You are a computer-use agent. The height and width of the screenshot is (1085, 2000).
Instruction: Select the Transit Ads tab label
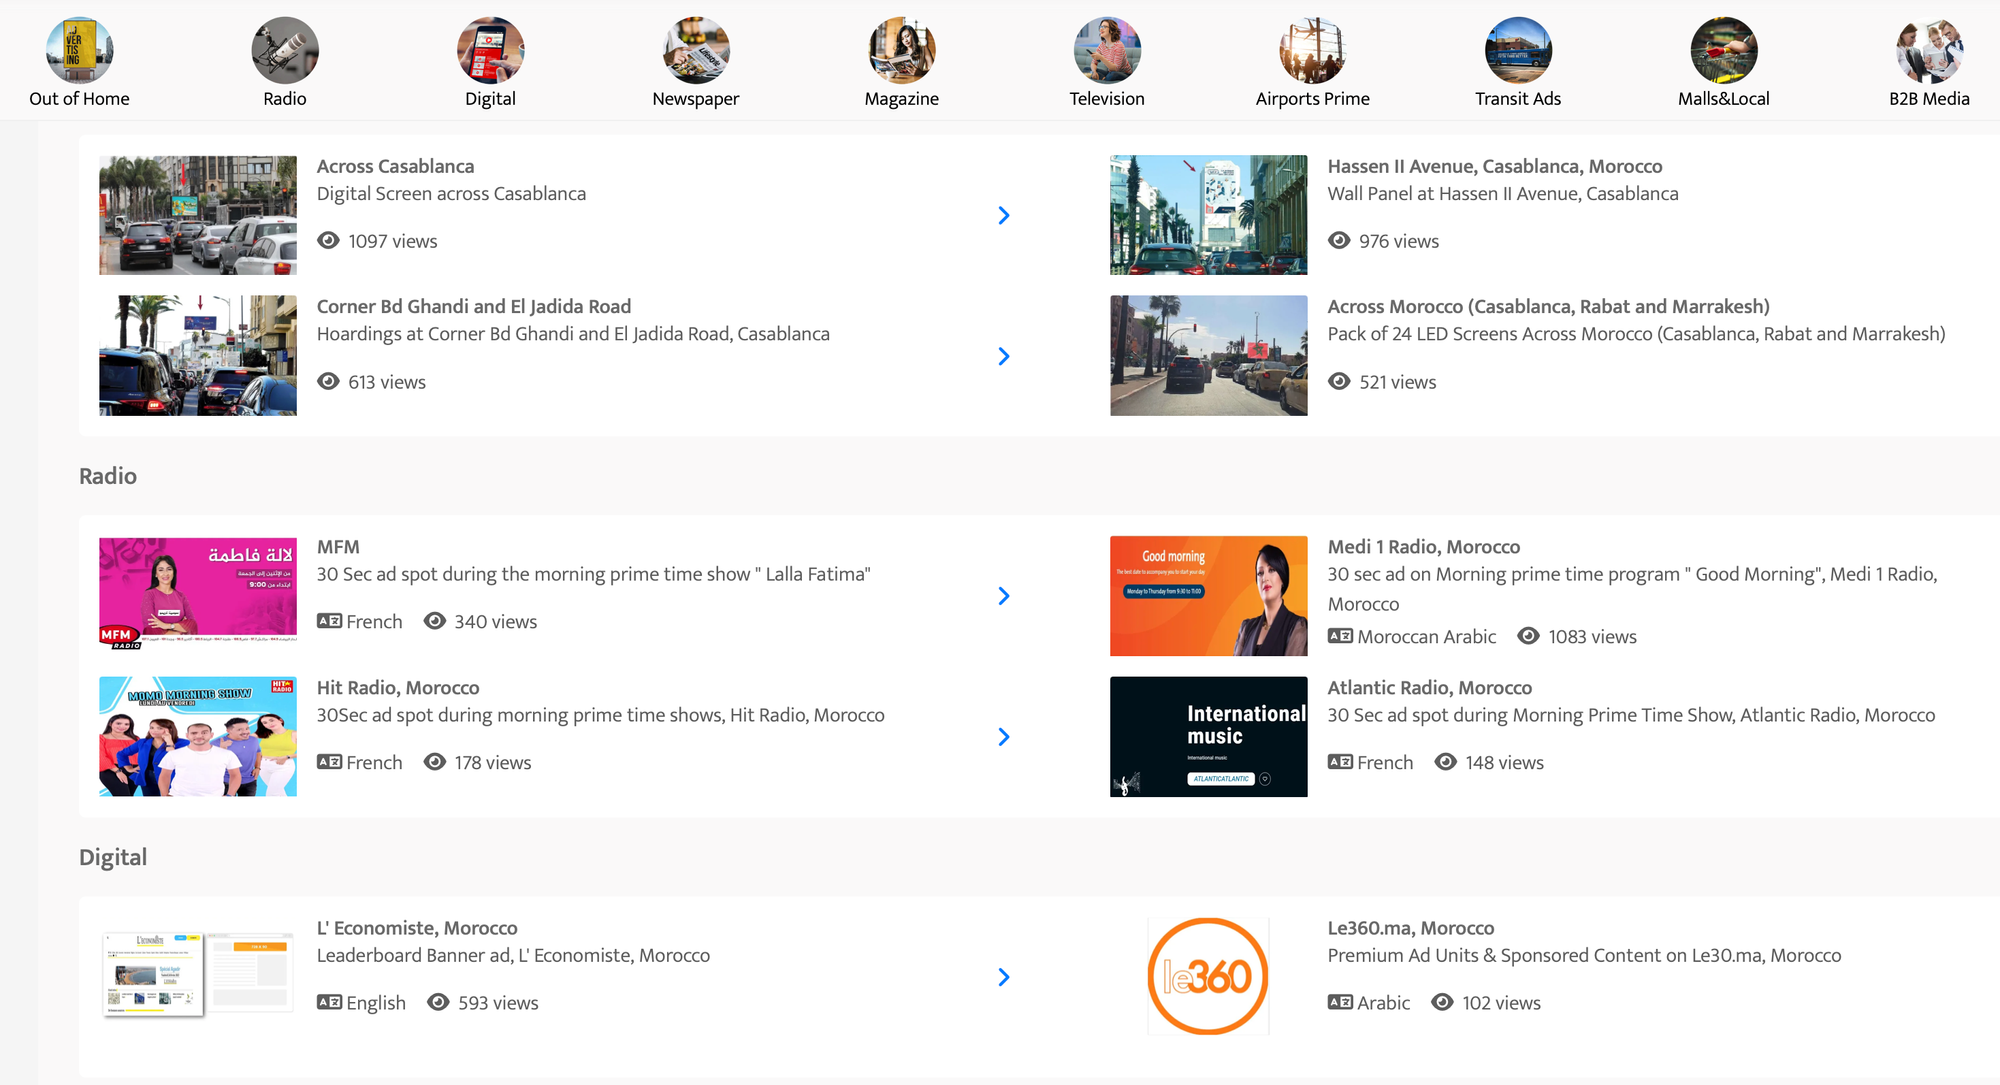pos(1518,98)
